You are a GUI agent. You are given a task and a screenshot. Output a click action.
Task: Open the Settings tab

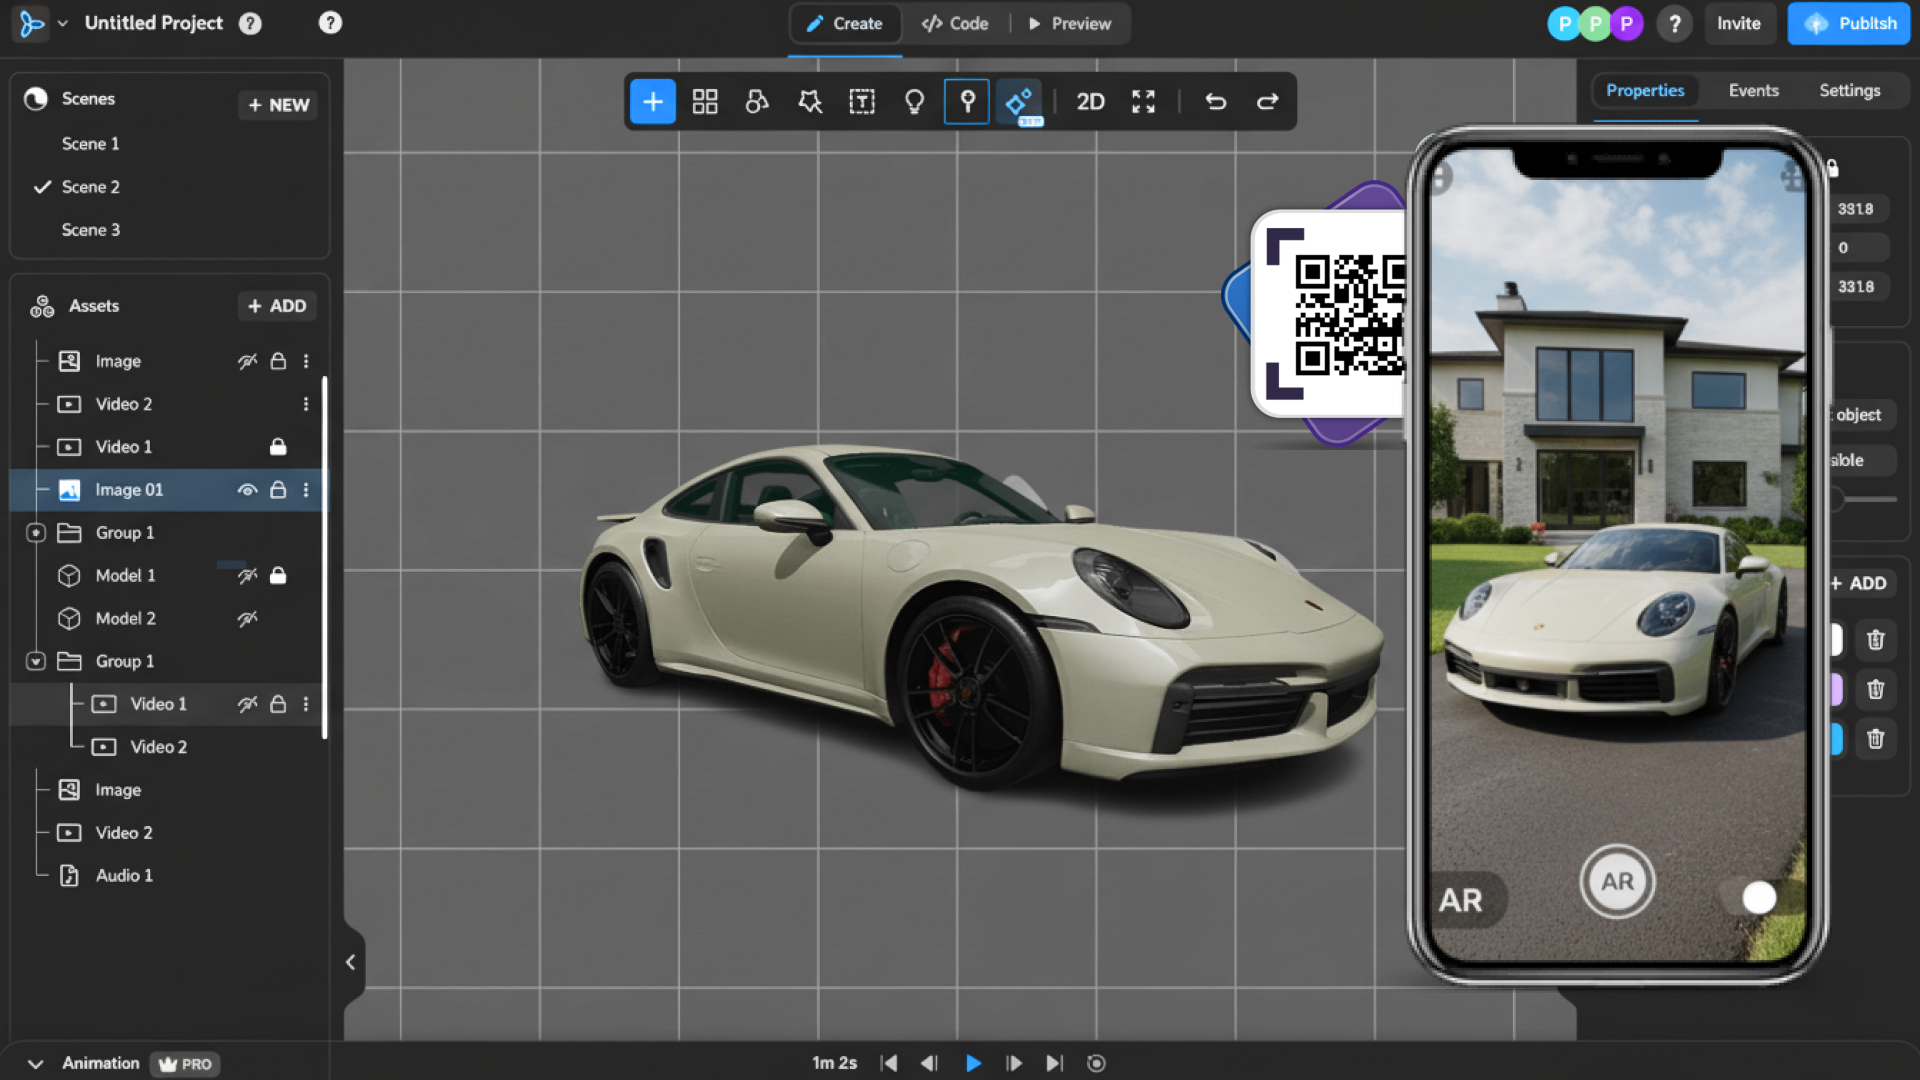click(1849, 91)
